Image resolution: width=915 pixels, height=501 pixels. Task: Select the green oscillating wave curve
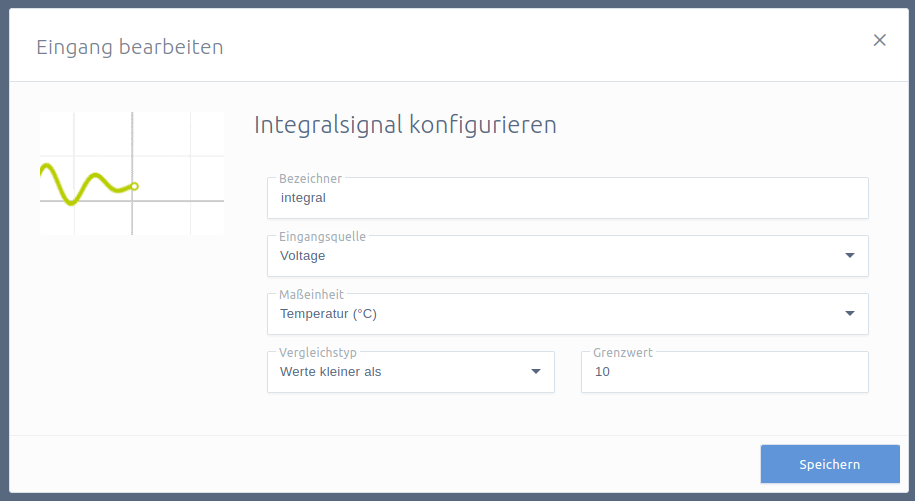(88, 184)
